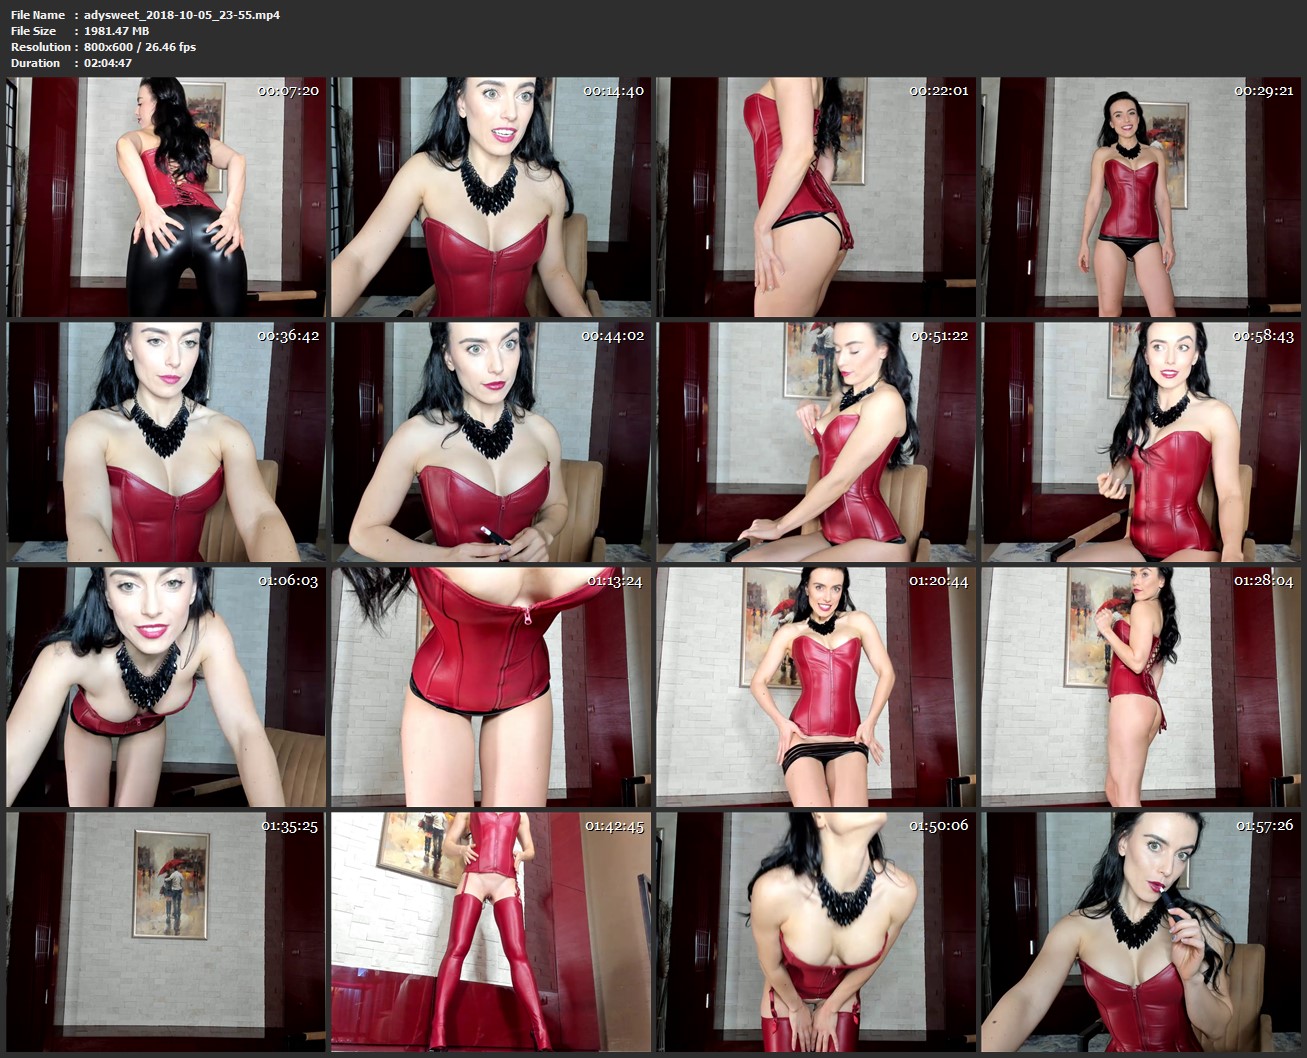
Task: Click the file size value 1981.47 MB
Action: (x=116, y=31)
